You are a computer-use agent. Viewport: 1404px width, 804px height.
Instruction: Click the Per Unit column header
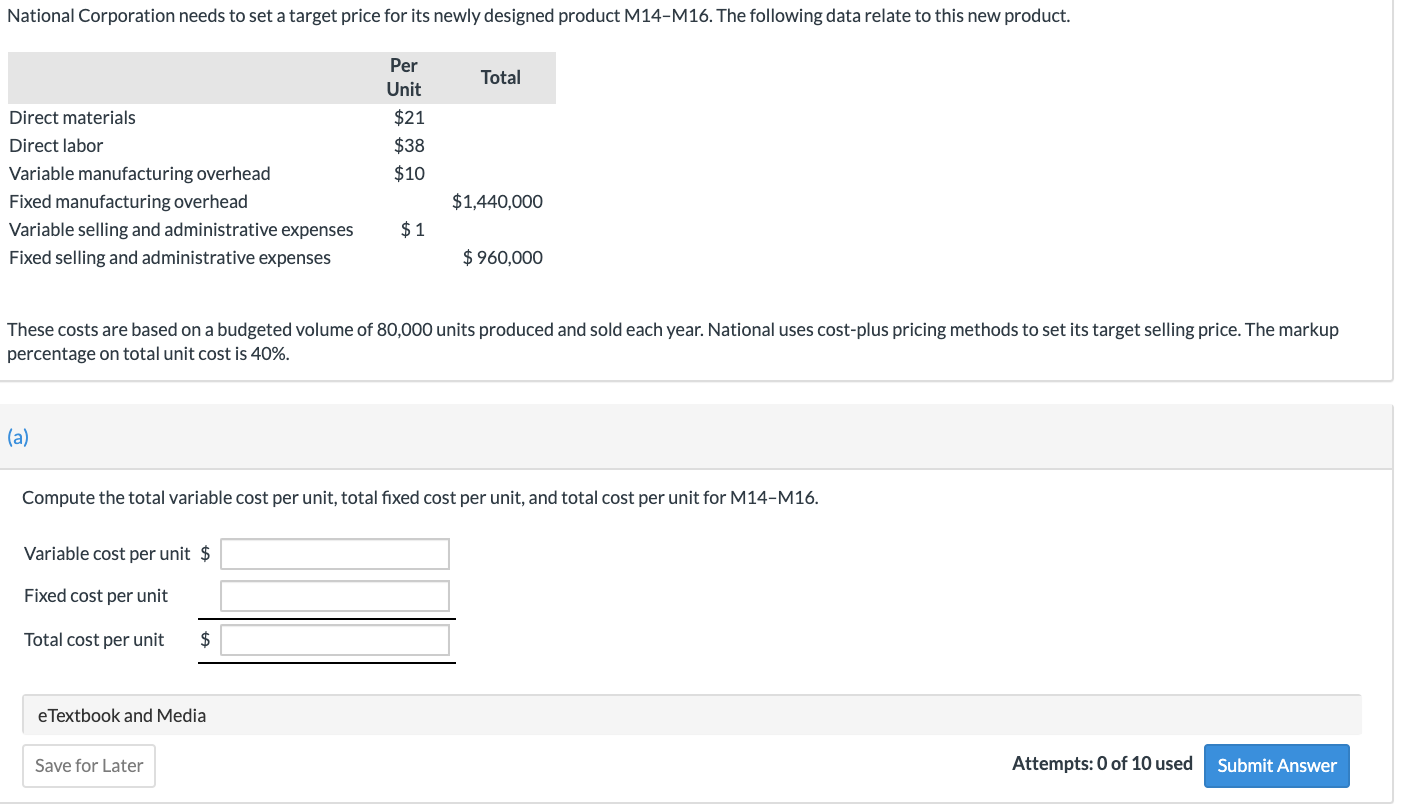click(403, 76)
